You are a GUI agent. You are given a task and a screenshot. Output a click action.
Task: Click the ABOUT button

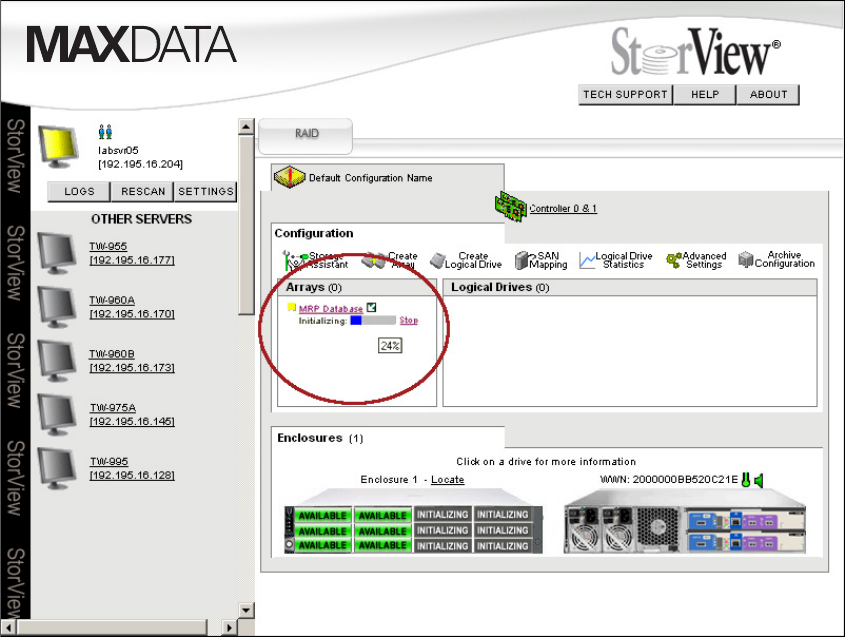(x=768, y=94)
